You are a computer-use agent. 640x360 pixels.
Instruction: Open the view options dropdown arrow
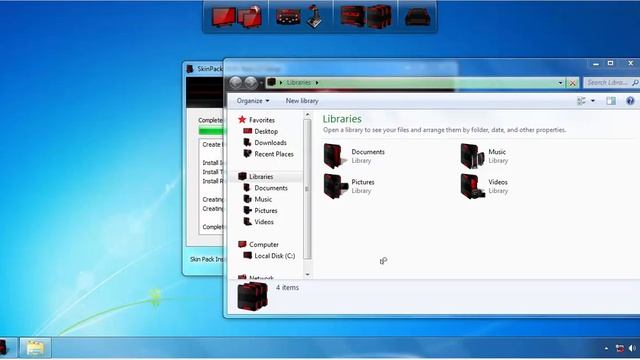pos(593,101)
